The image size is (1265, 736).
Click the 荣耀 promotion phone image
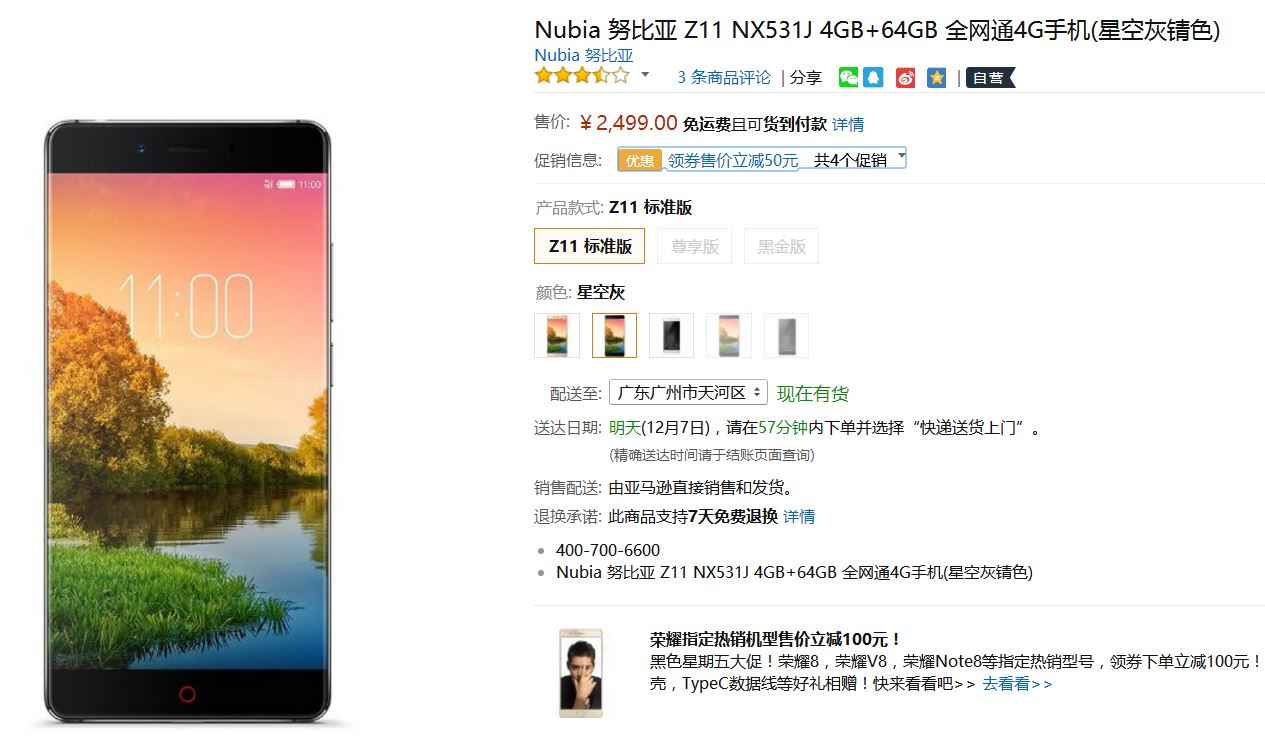click(581, 673)
